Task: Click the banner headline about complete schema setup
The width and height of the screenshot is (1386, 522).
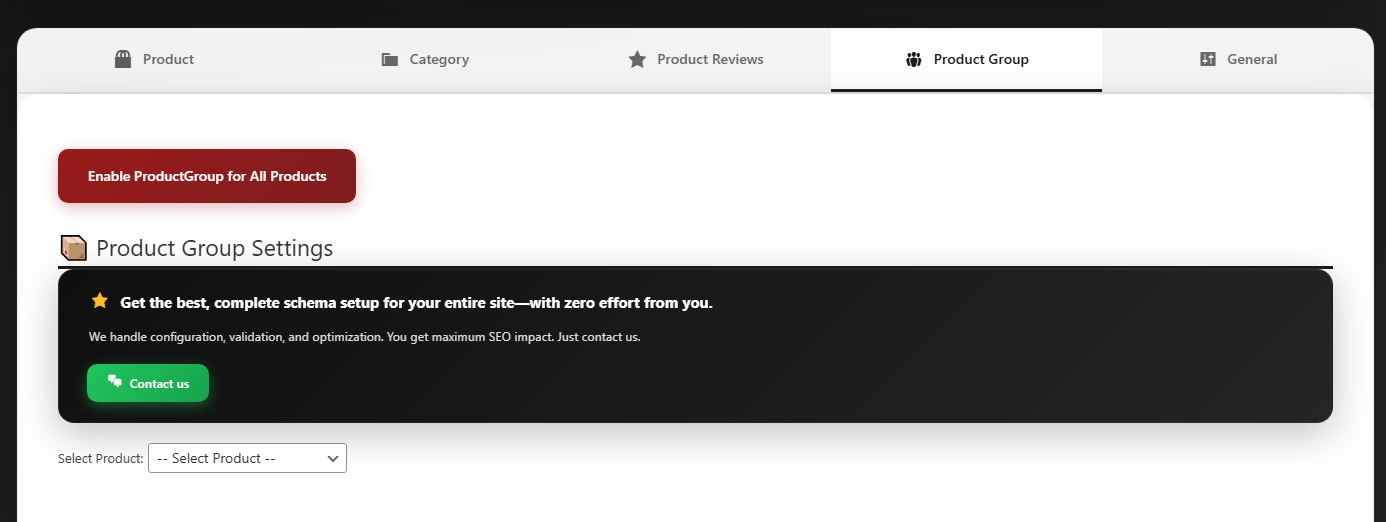Action: [x=416, y=303]
